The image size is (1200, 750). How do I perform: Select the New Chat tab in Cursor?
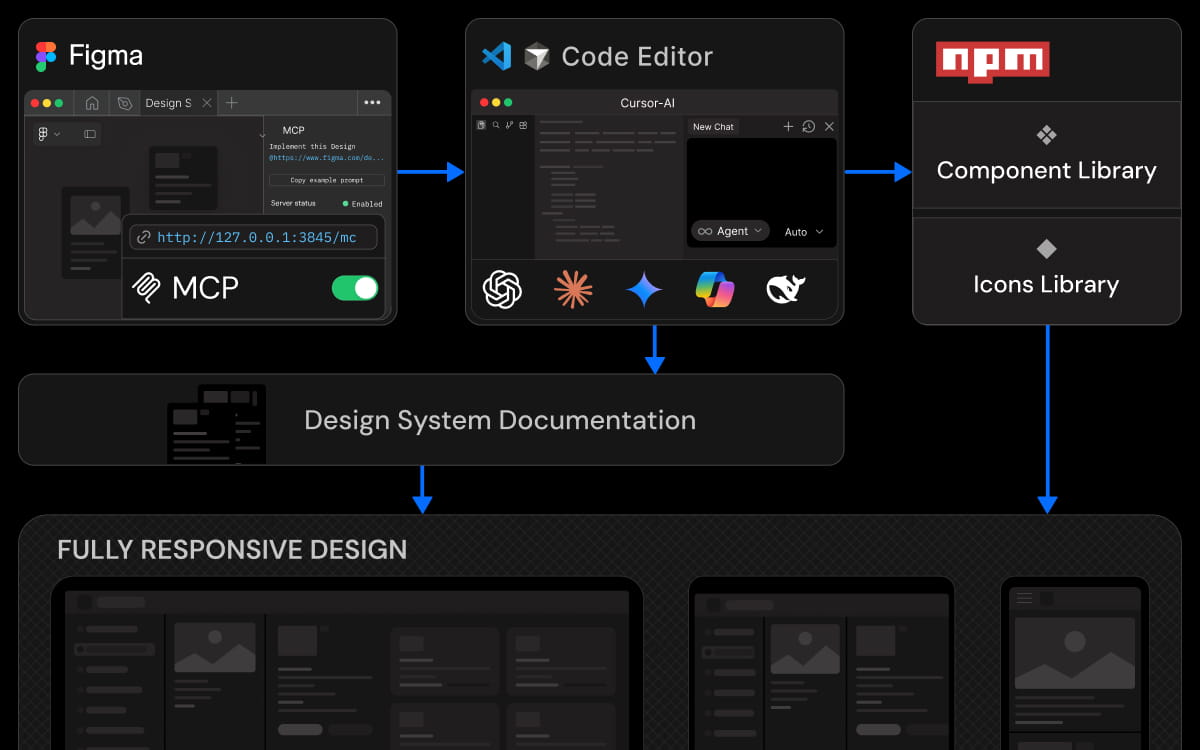713,127
